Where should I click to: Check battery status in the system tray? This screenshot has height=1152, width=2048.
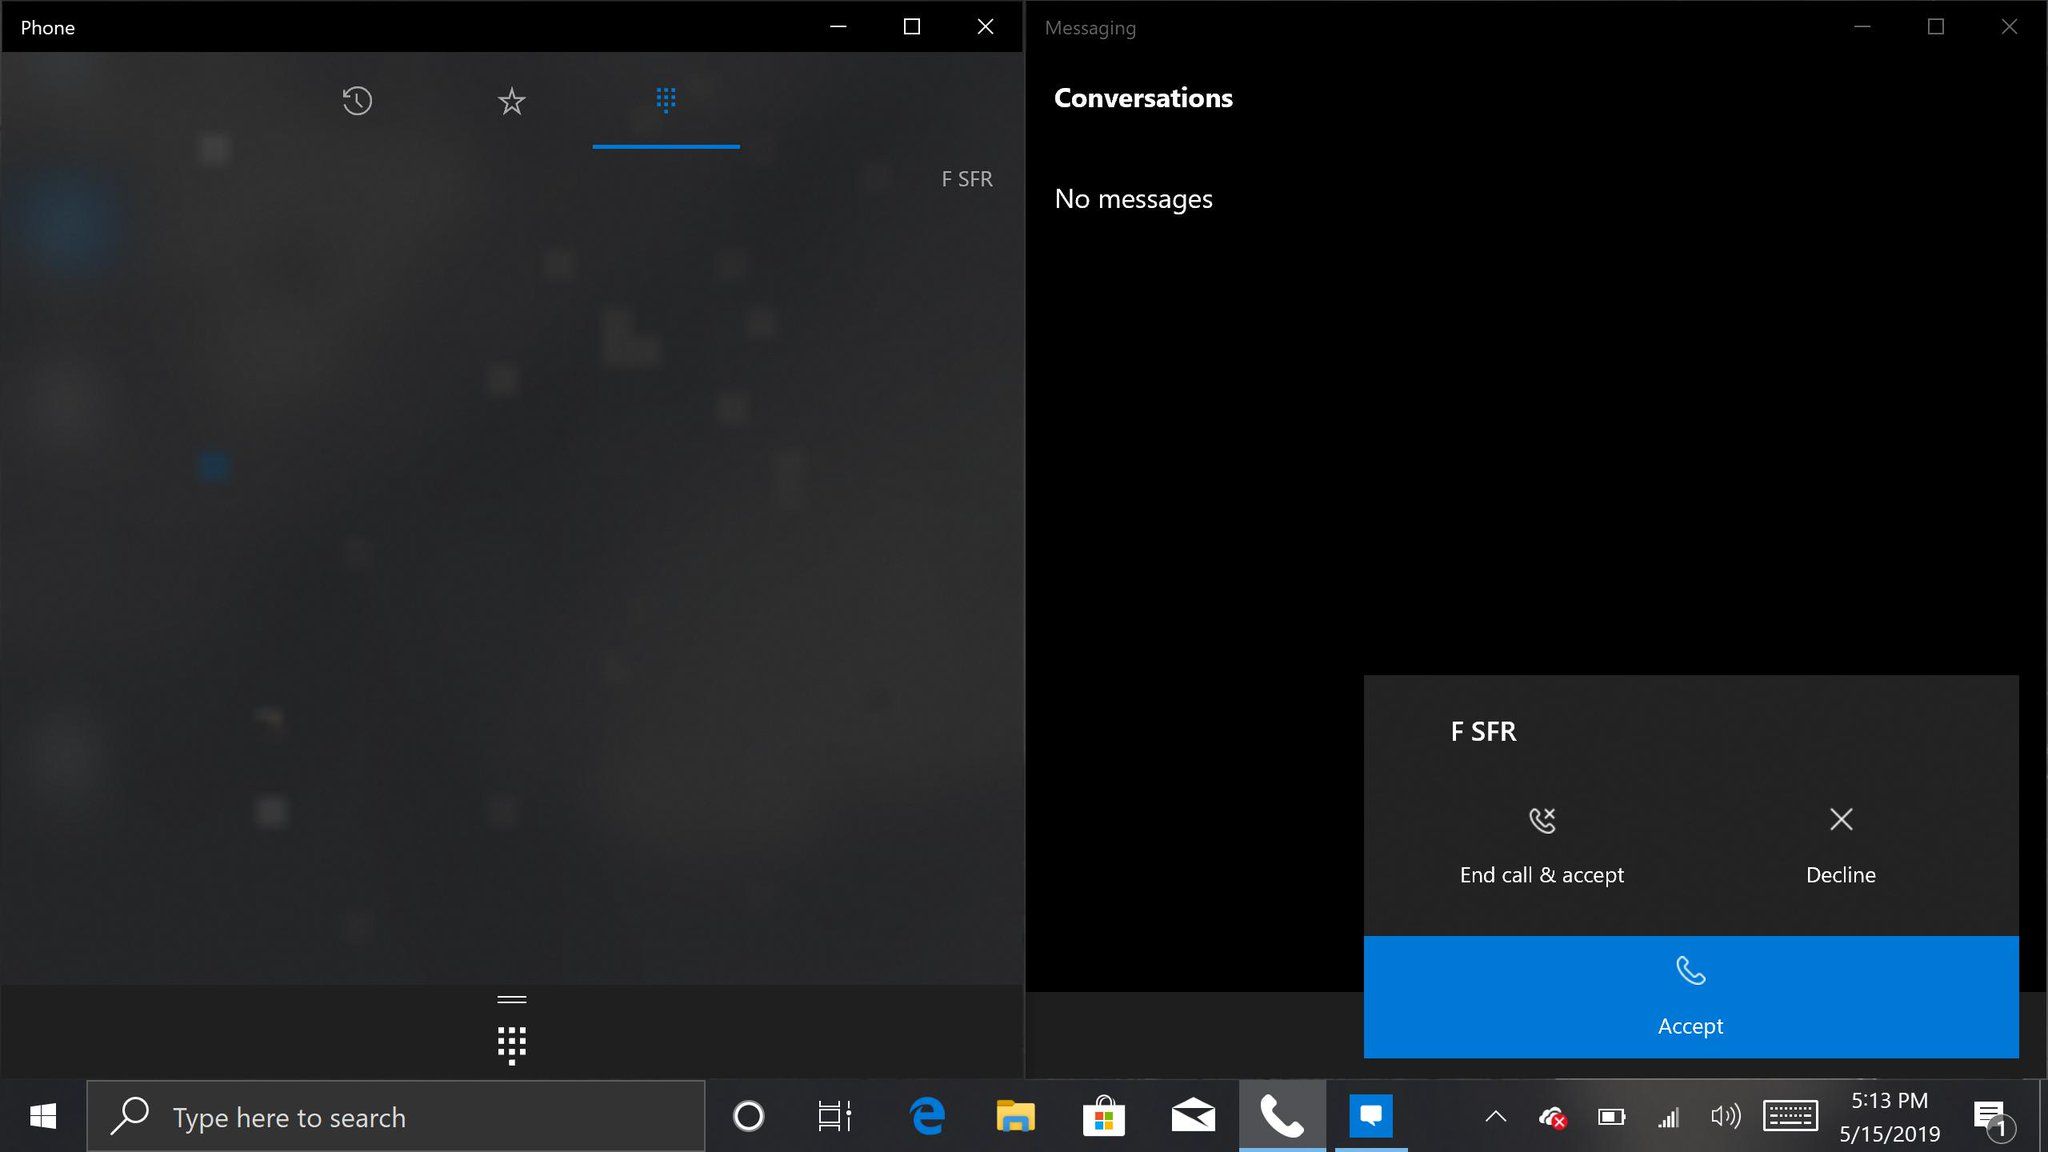pyautogui.click(x=1611, y=1117)
